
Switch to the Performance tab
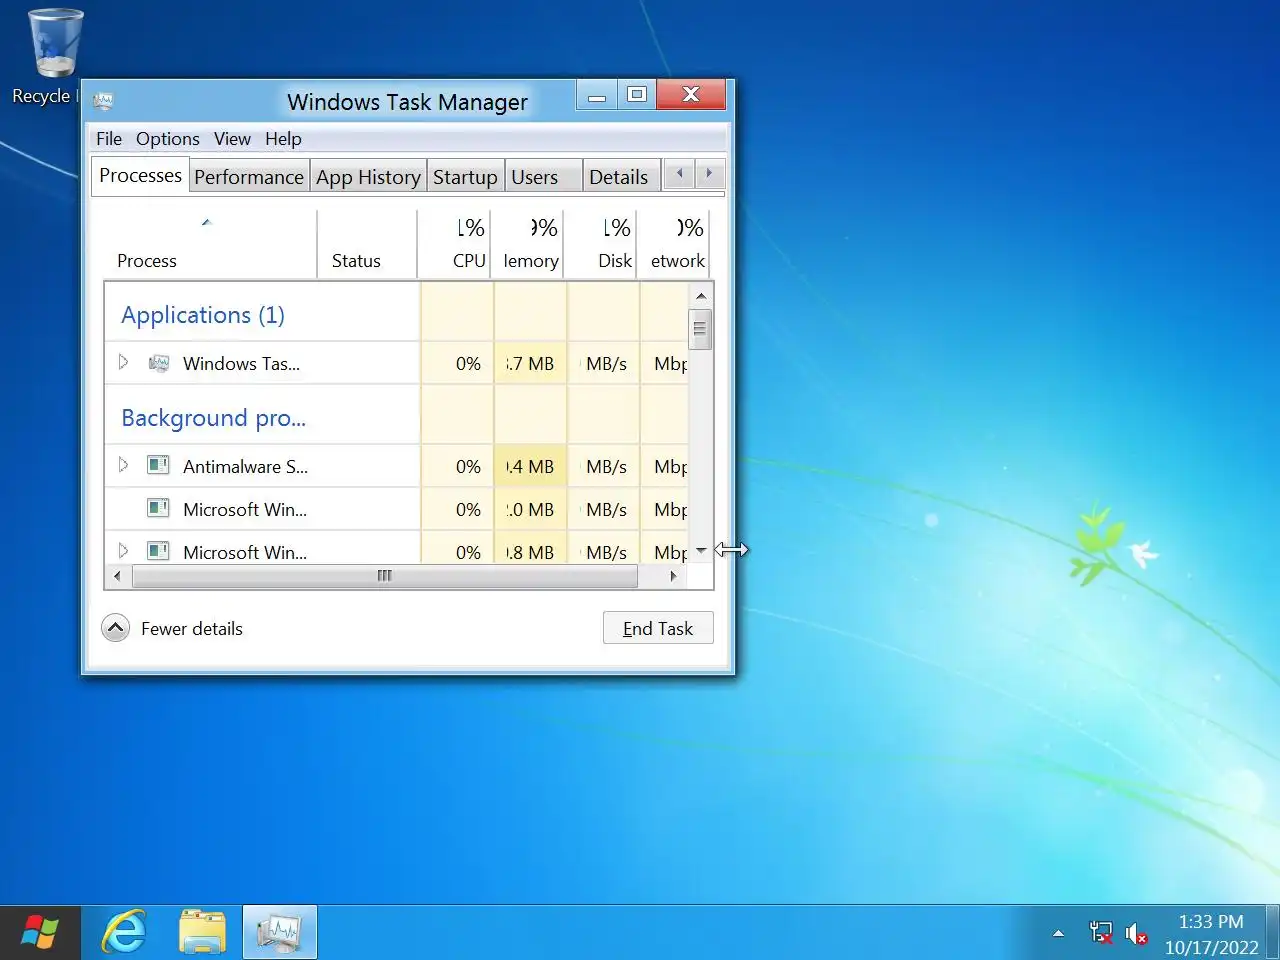[x=249, y=177]
